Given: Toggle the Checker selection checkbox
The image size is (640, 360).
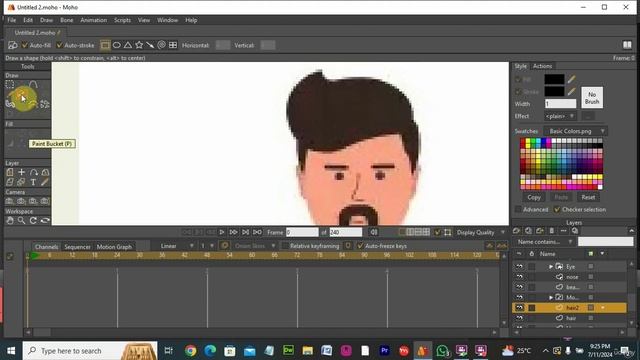Looking at the screenshot, I should pos(557,209).
